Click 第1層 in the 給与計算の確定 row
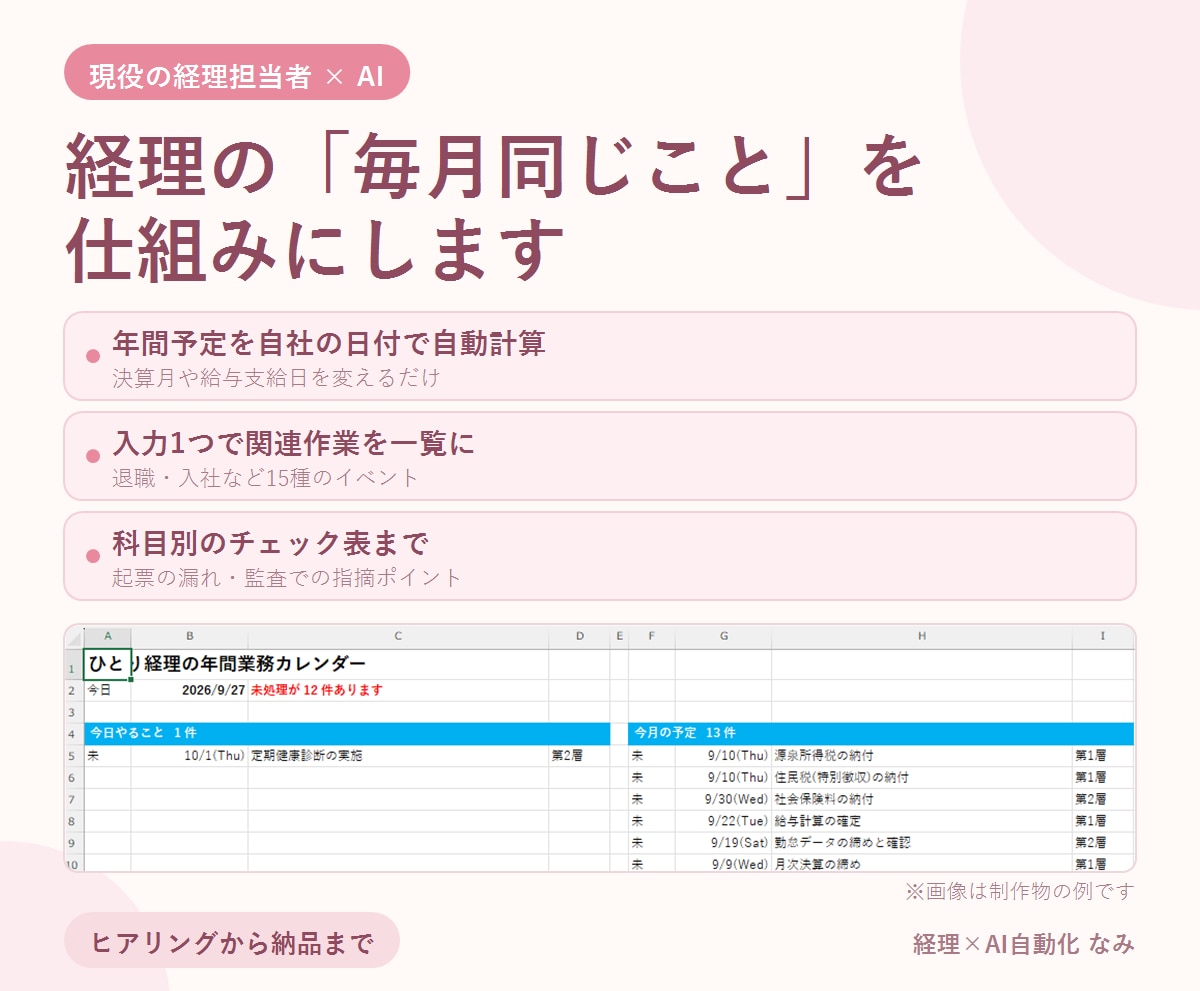Screen dimensions: 1200x991 tap(1091, 821)
